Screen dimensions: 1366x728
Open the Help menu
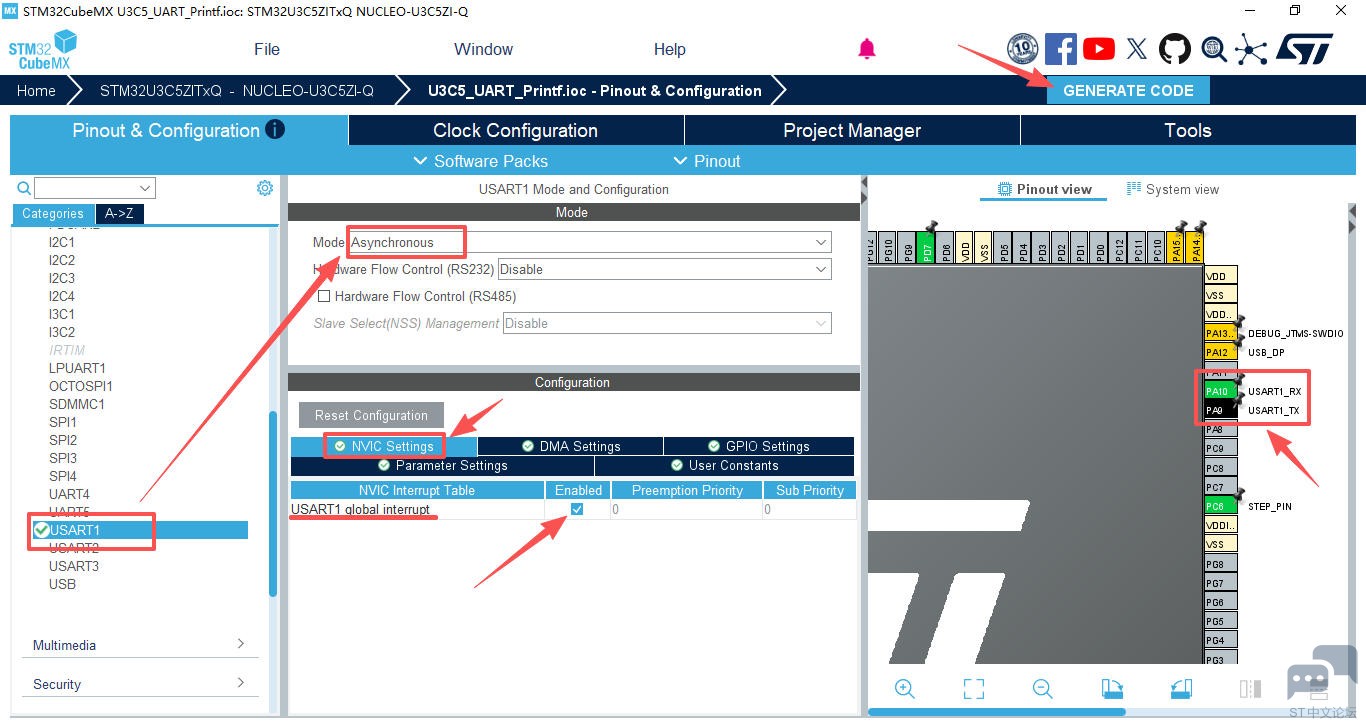point(670,49)
